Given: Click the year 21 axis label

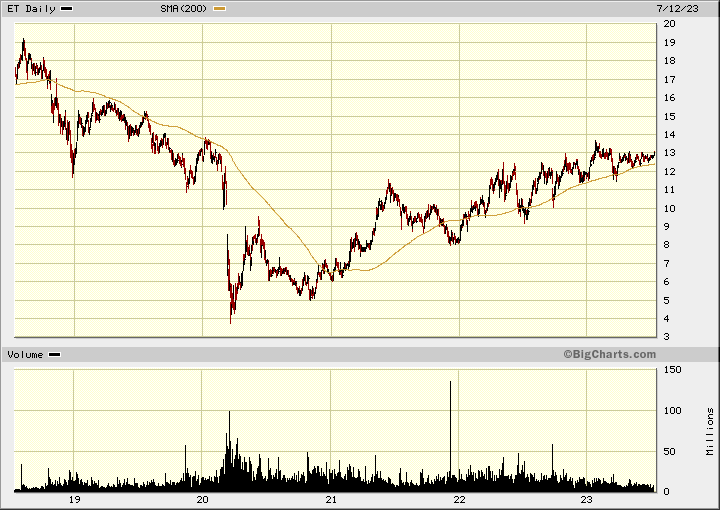Looking at the screenshot, I should 331,500.
